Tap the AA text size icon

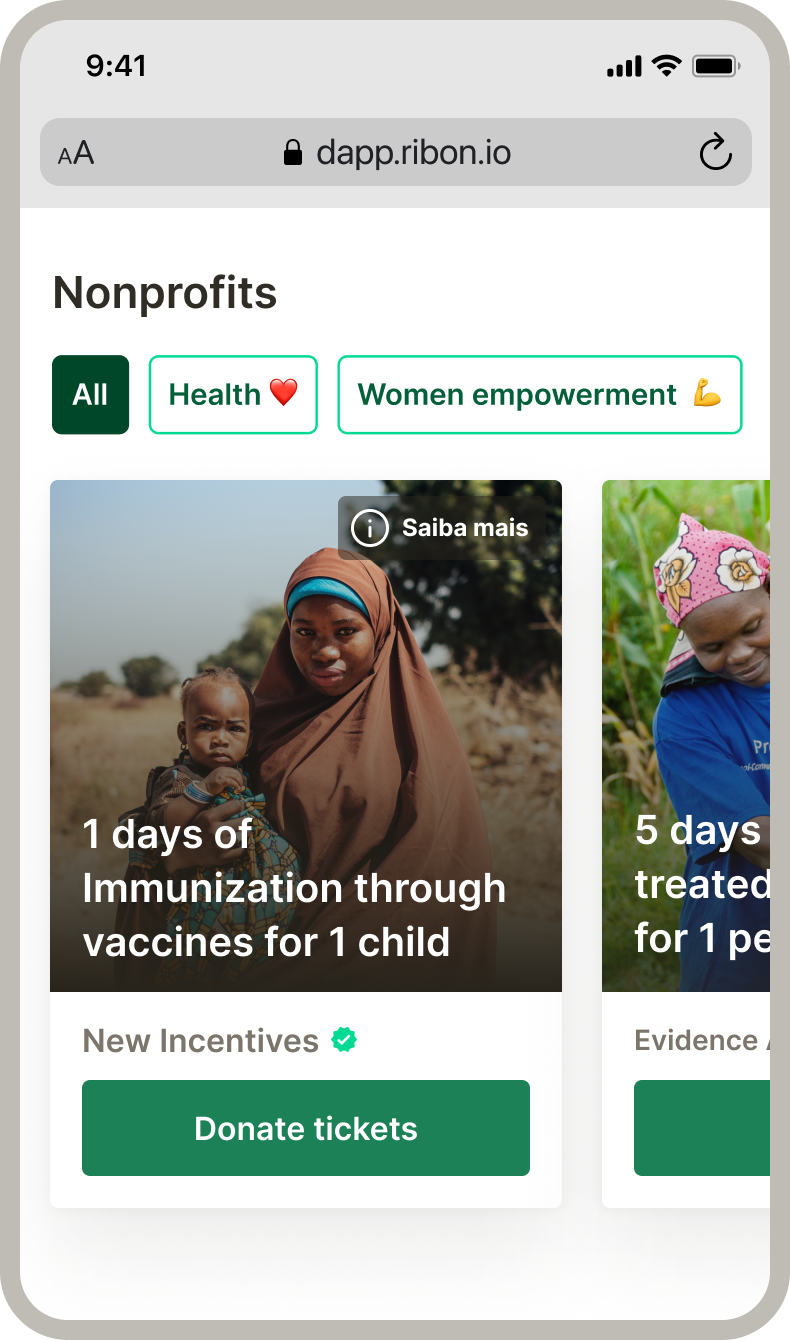(76, 154)
